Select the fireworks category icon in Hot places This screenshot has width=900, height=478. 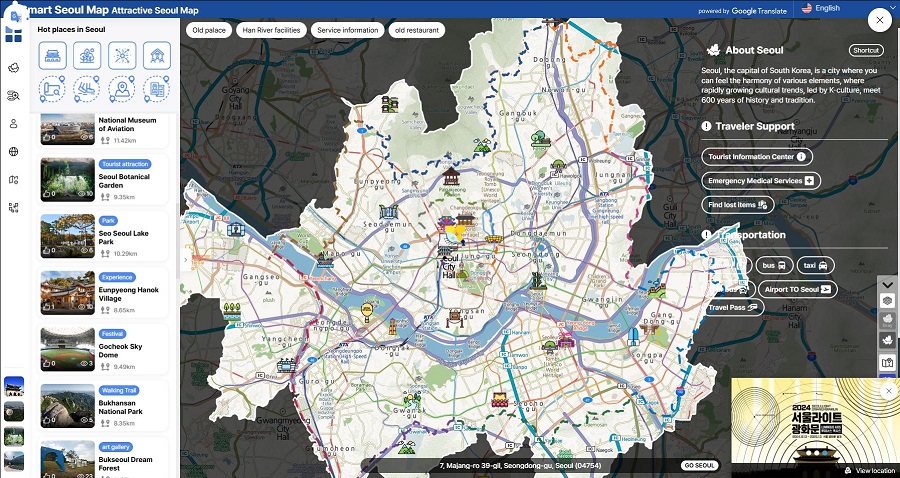click(x=122, y=55)
